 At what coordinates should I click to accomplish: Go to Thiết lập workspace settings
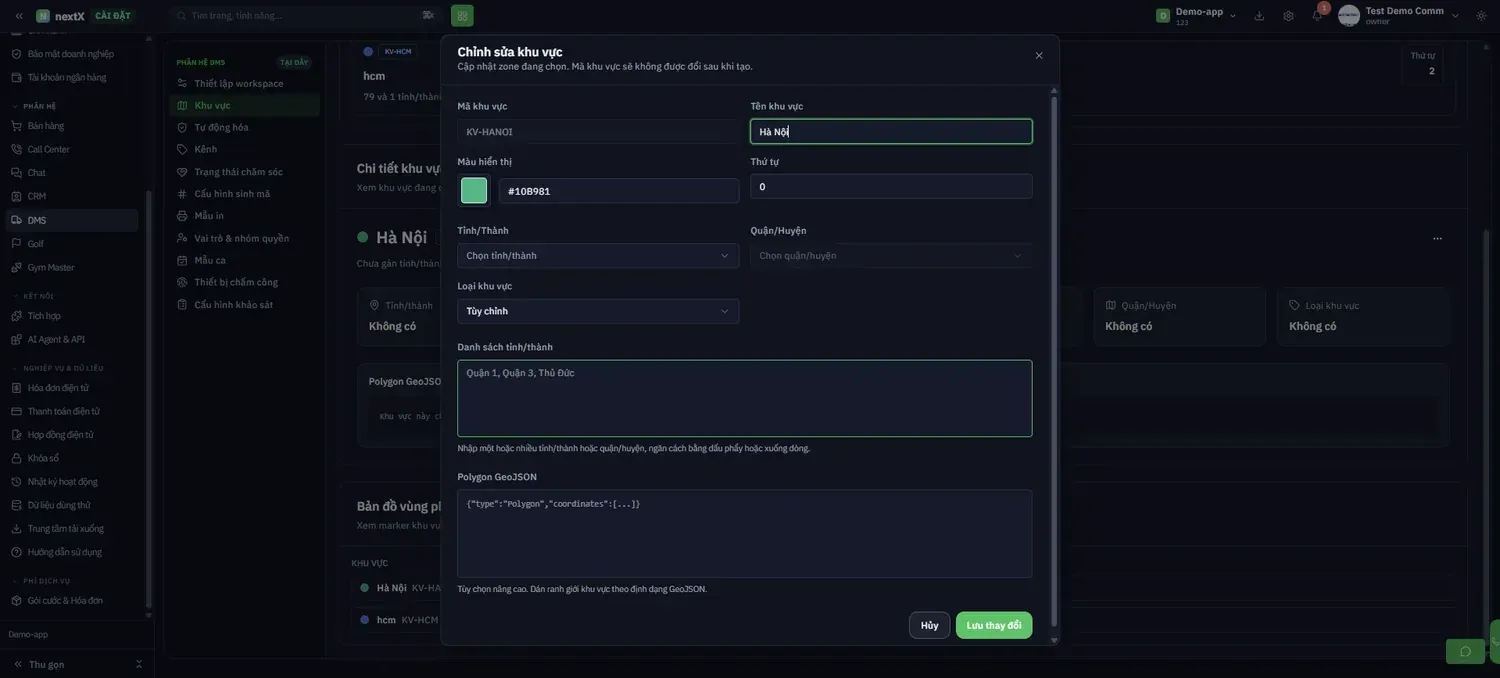(239, 83)
